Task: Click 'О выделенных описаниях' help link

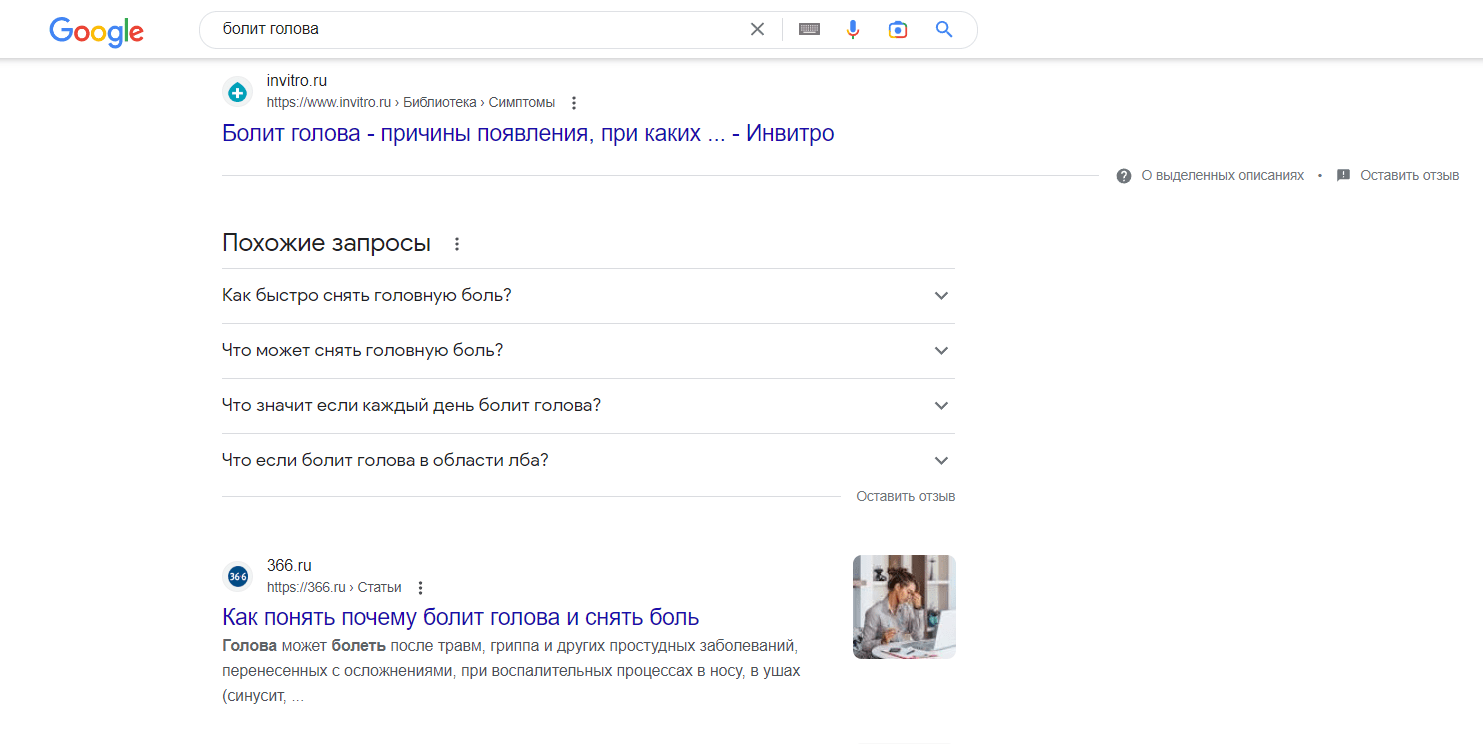Action: pos(1222,175)
